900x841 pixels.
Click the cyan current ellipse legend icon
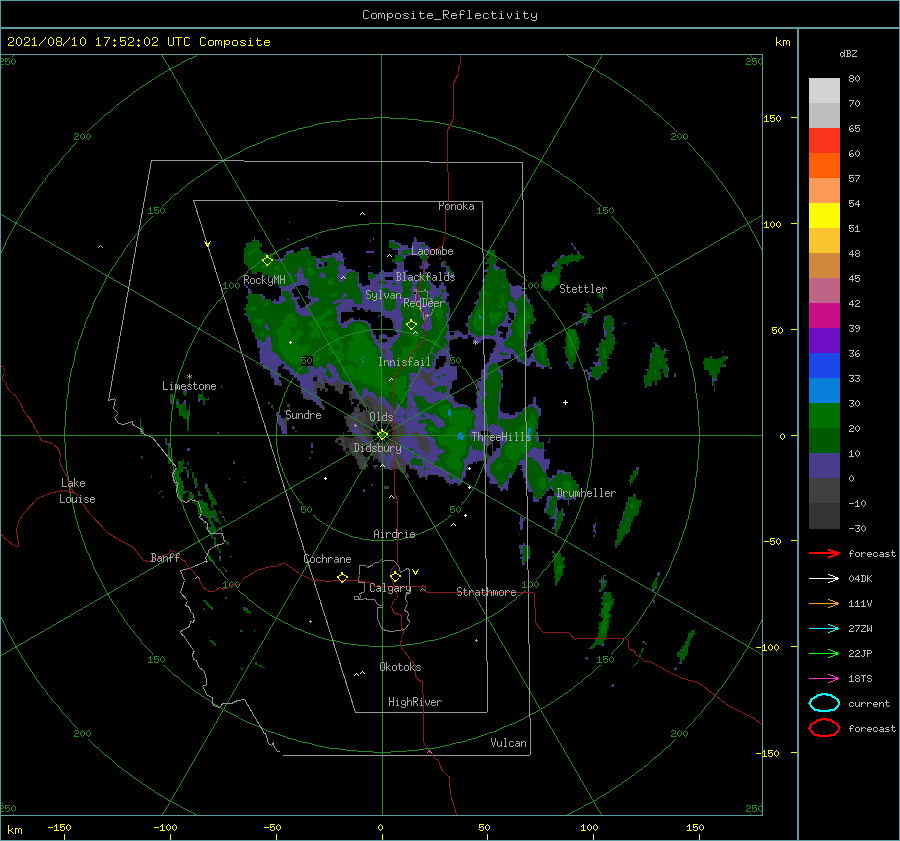click(824, 703)
